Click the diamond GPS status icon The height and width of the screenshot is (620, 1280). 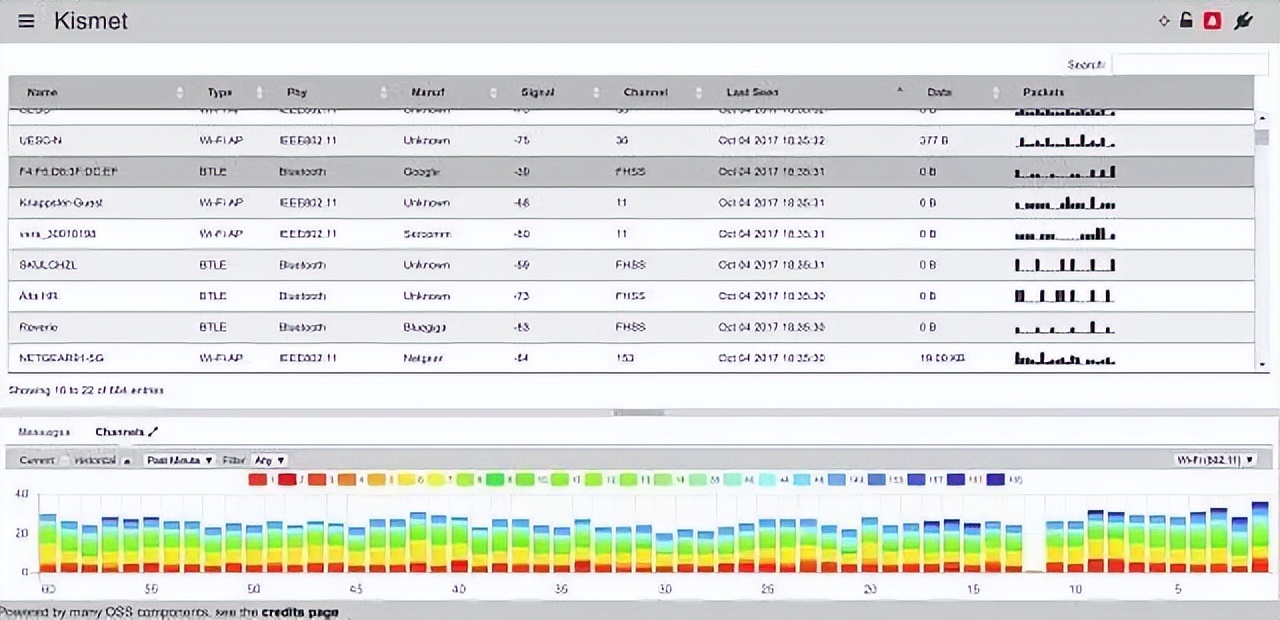(1164, 21)
